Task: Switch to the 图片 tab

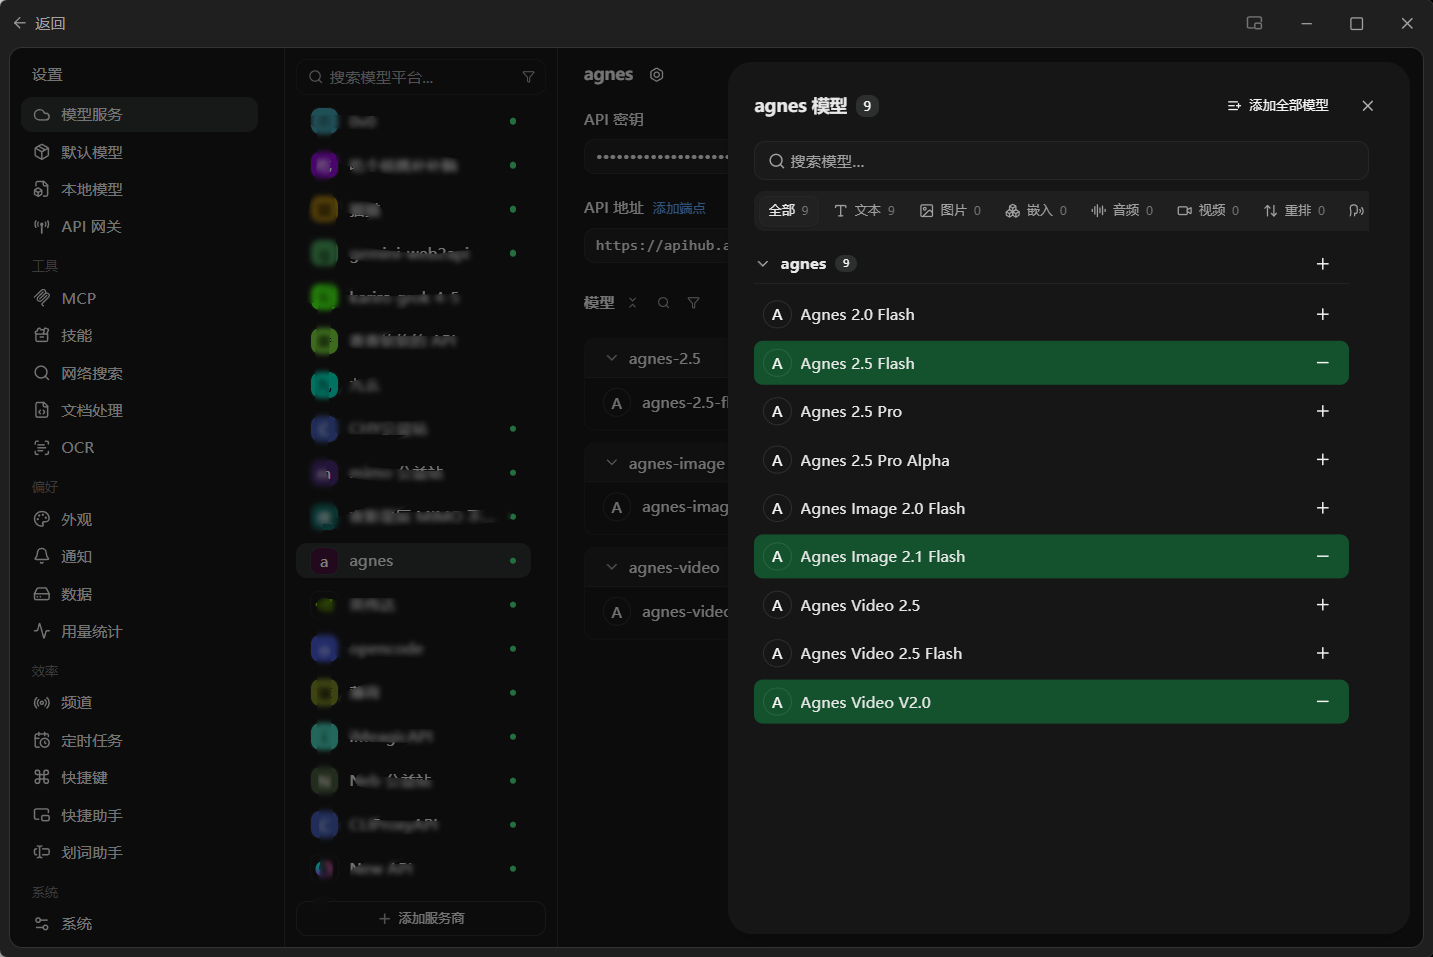Action: click(x=950, y=210)
